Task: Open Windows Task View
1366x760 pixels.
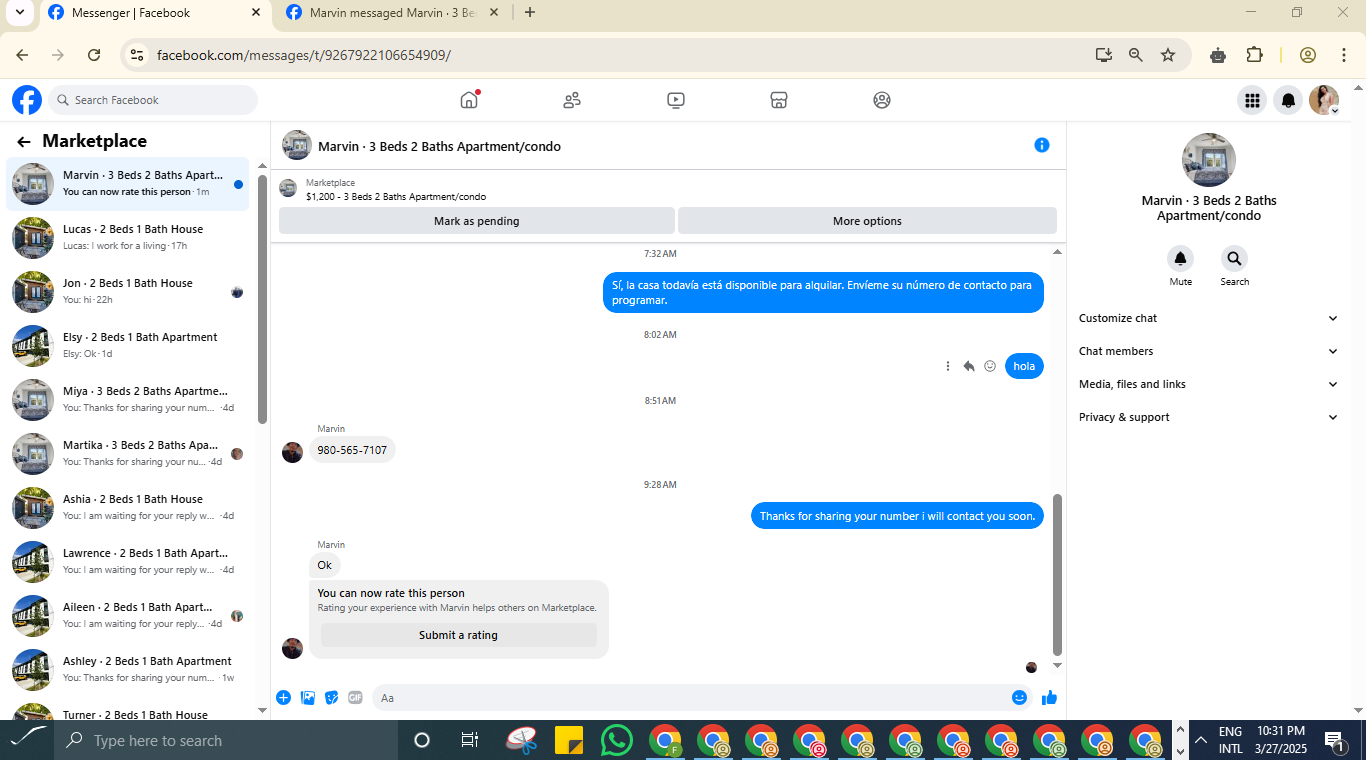Action: point(469,741)
